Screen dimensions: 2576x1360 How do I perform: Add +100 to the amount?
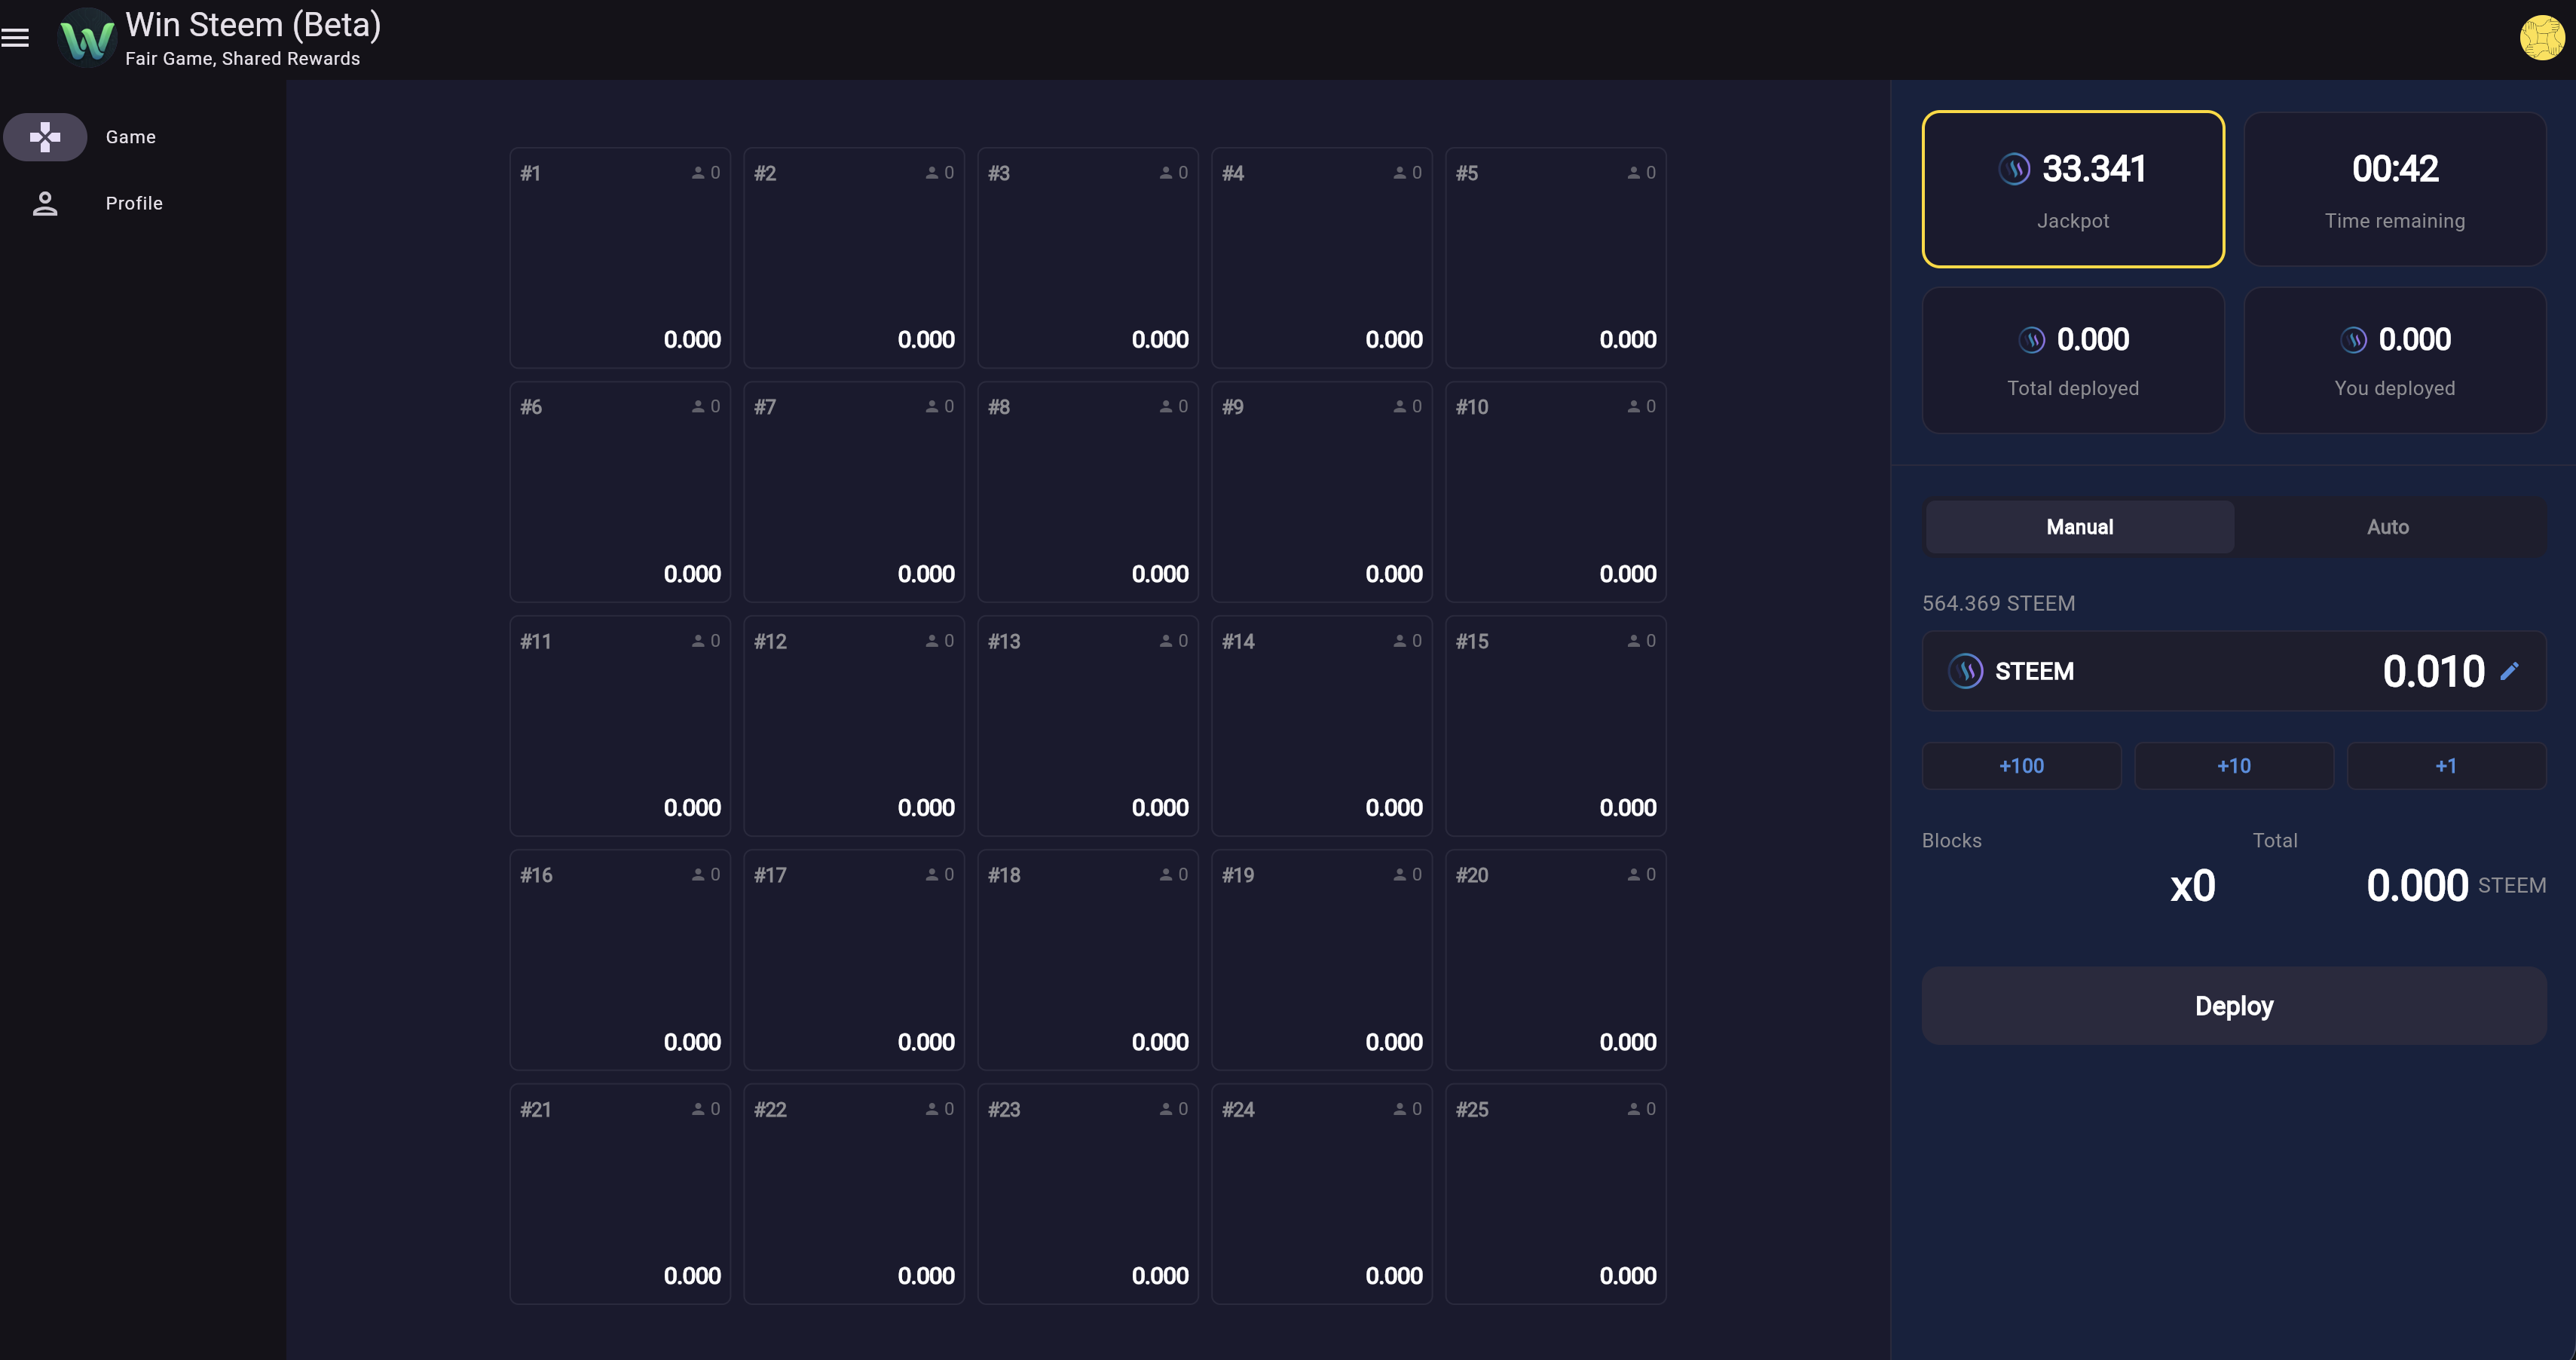tap(2021, 766)
